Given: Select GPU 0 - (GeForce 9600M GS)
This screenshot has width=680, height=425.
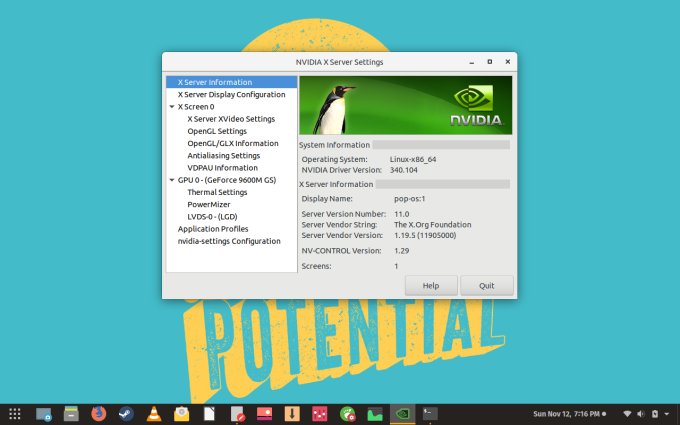Looking at the screenshot, I should (x=227, y=180).
